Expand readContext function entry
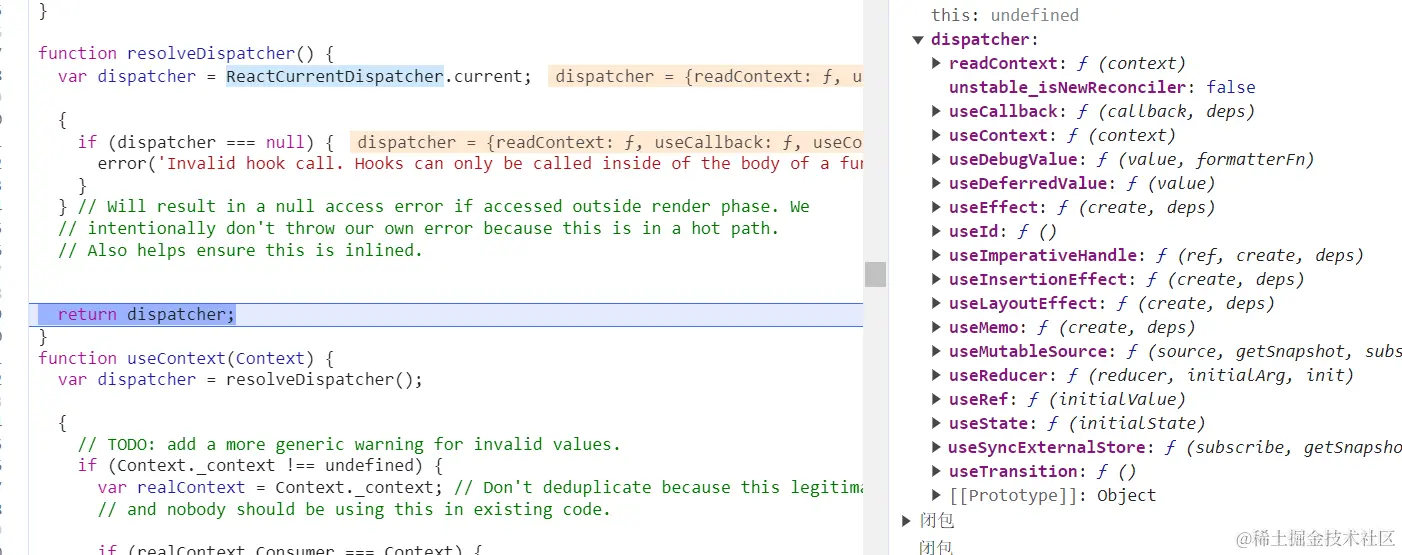 [937, 63]
